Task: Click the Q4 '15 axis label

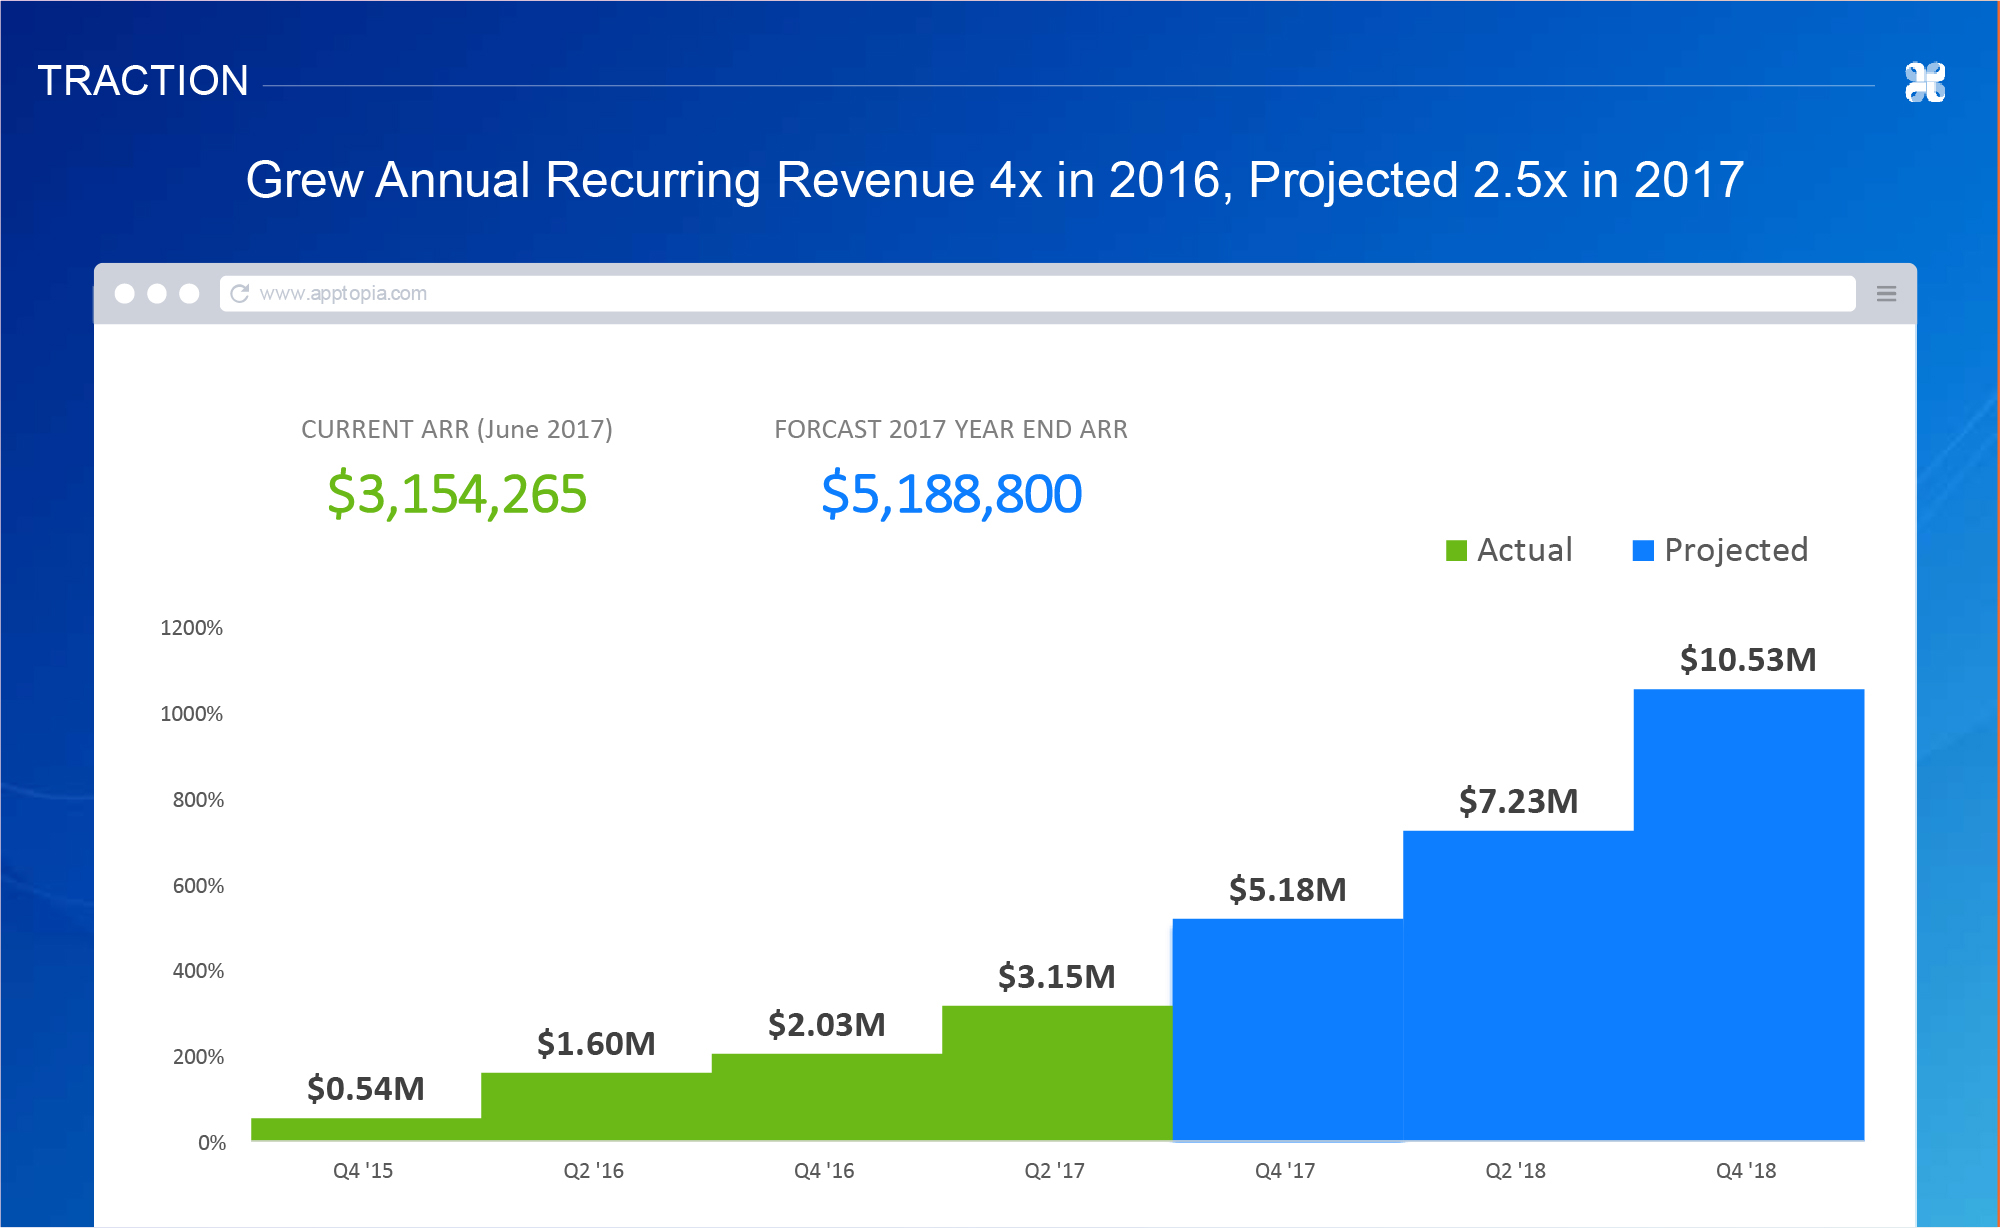Action: [363, 1171]
